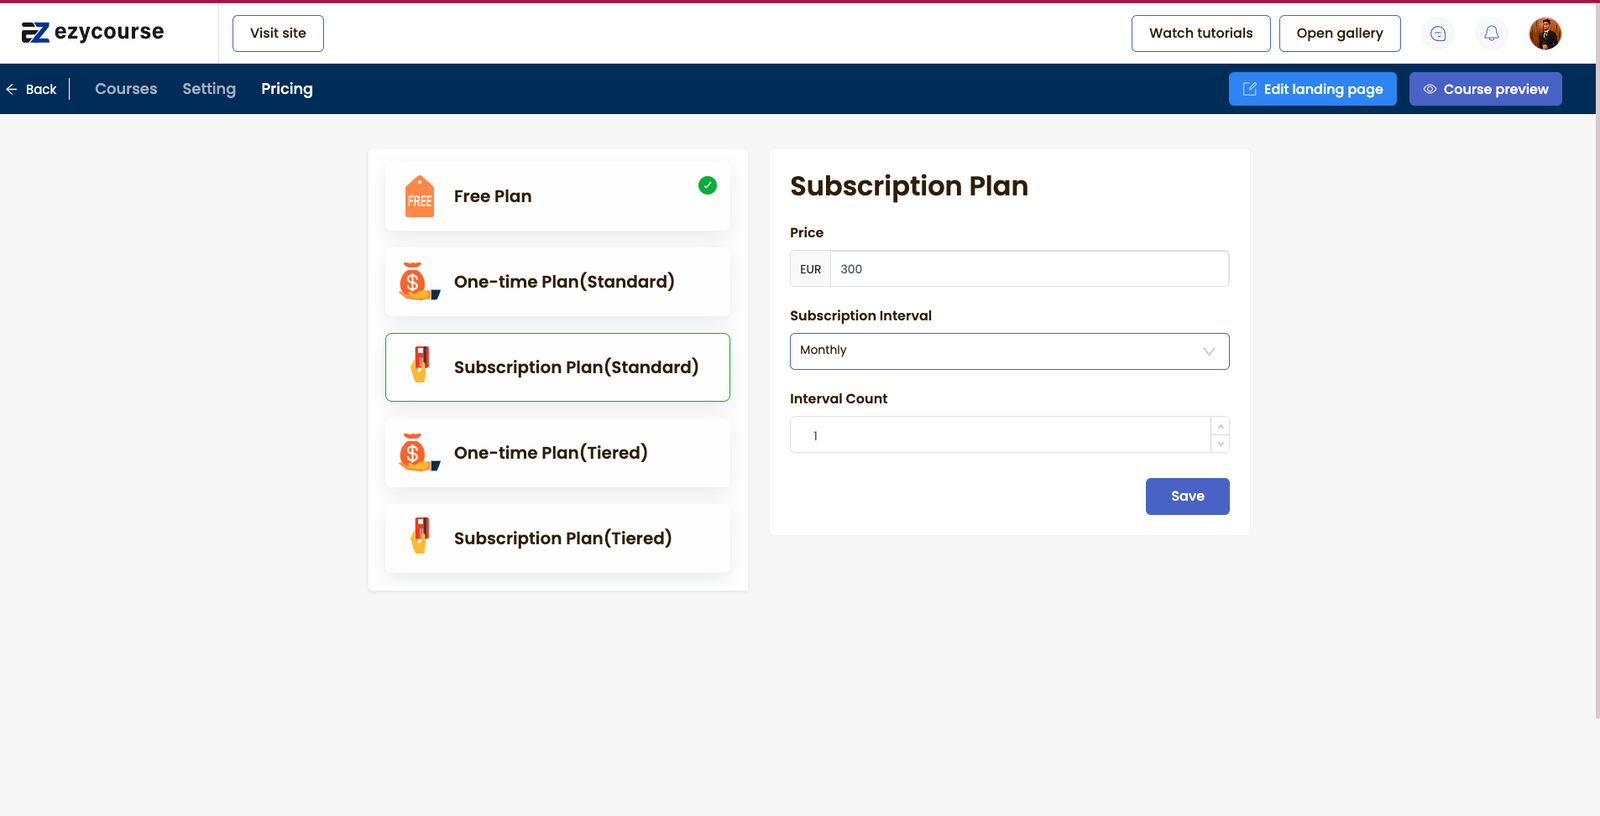Click the ezycourse logo
Viewport: 1600px width, 816px height.
(x=92, y=33)
